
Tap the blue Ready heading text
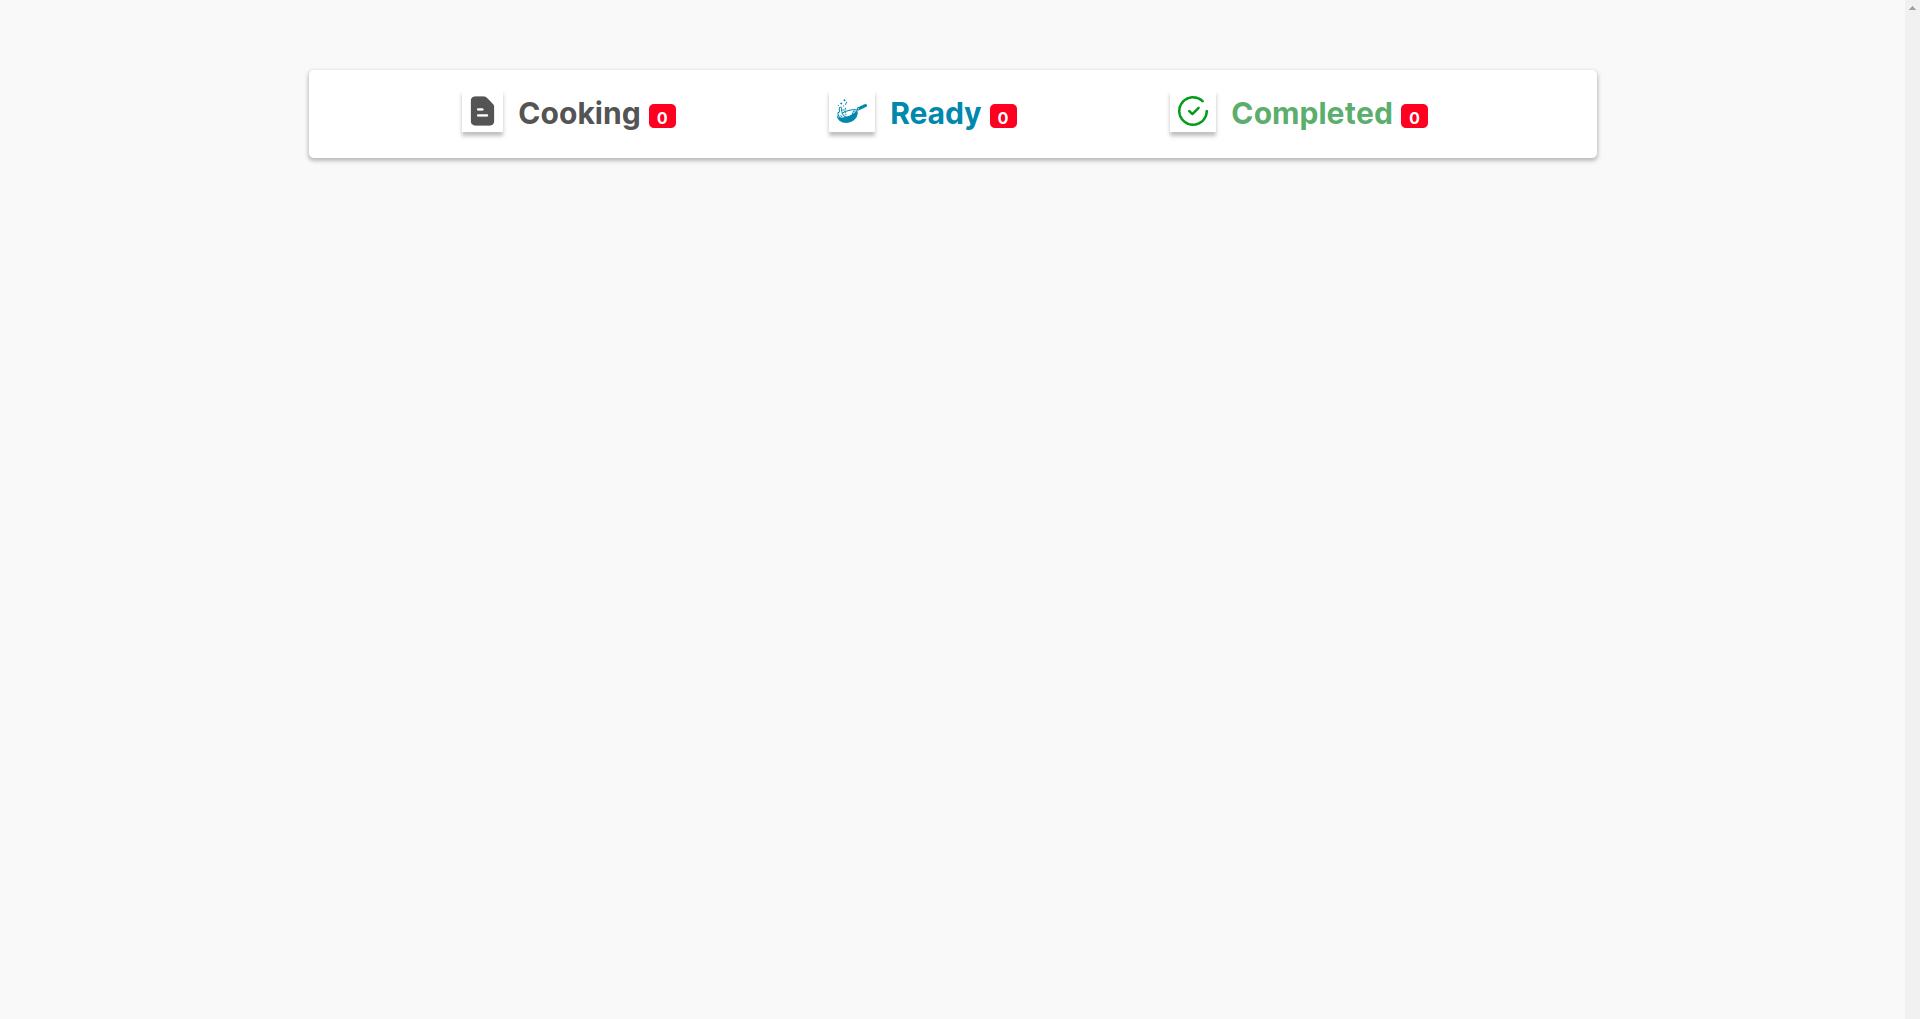pos(935,114)
